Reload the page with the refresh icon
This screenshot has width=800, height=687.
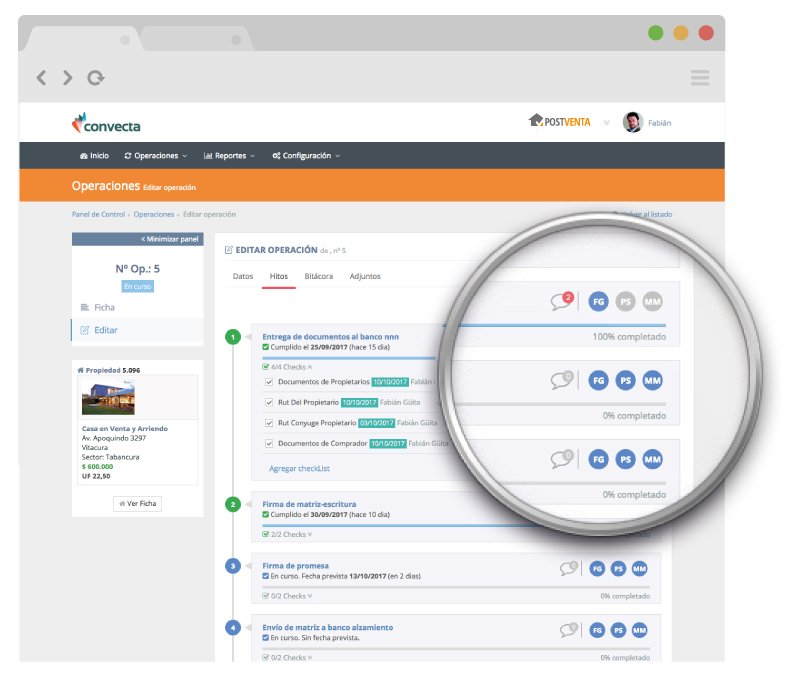click(x=95, y=78)
